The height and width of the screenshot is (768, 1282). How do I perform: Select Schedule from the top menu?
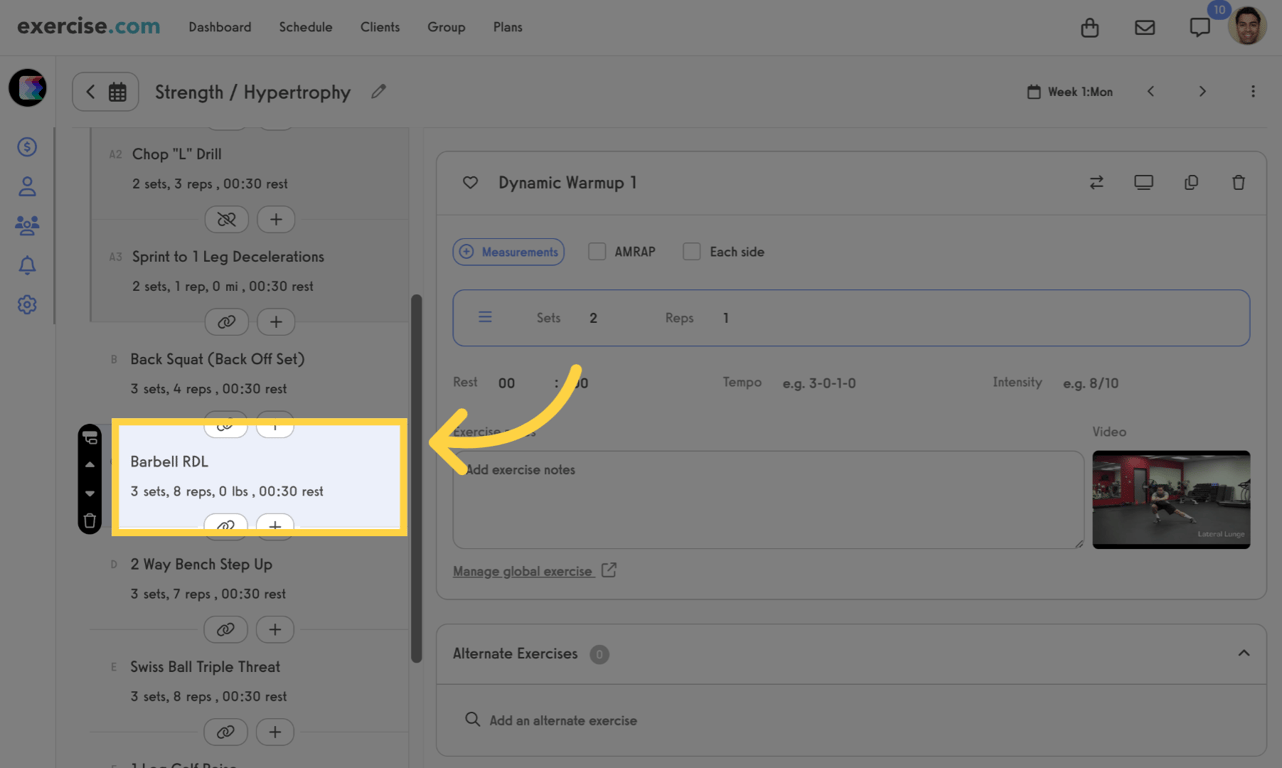(x=305, y=27)
